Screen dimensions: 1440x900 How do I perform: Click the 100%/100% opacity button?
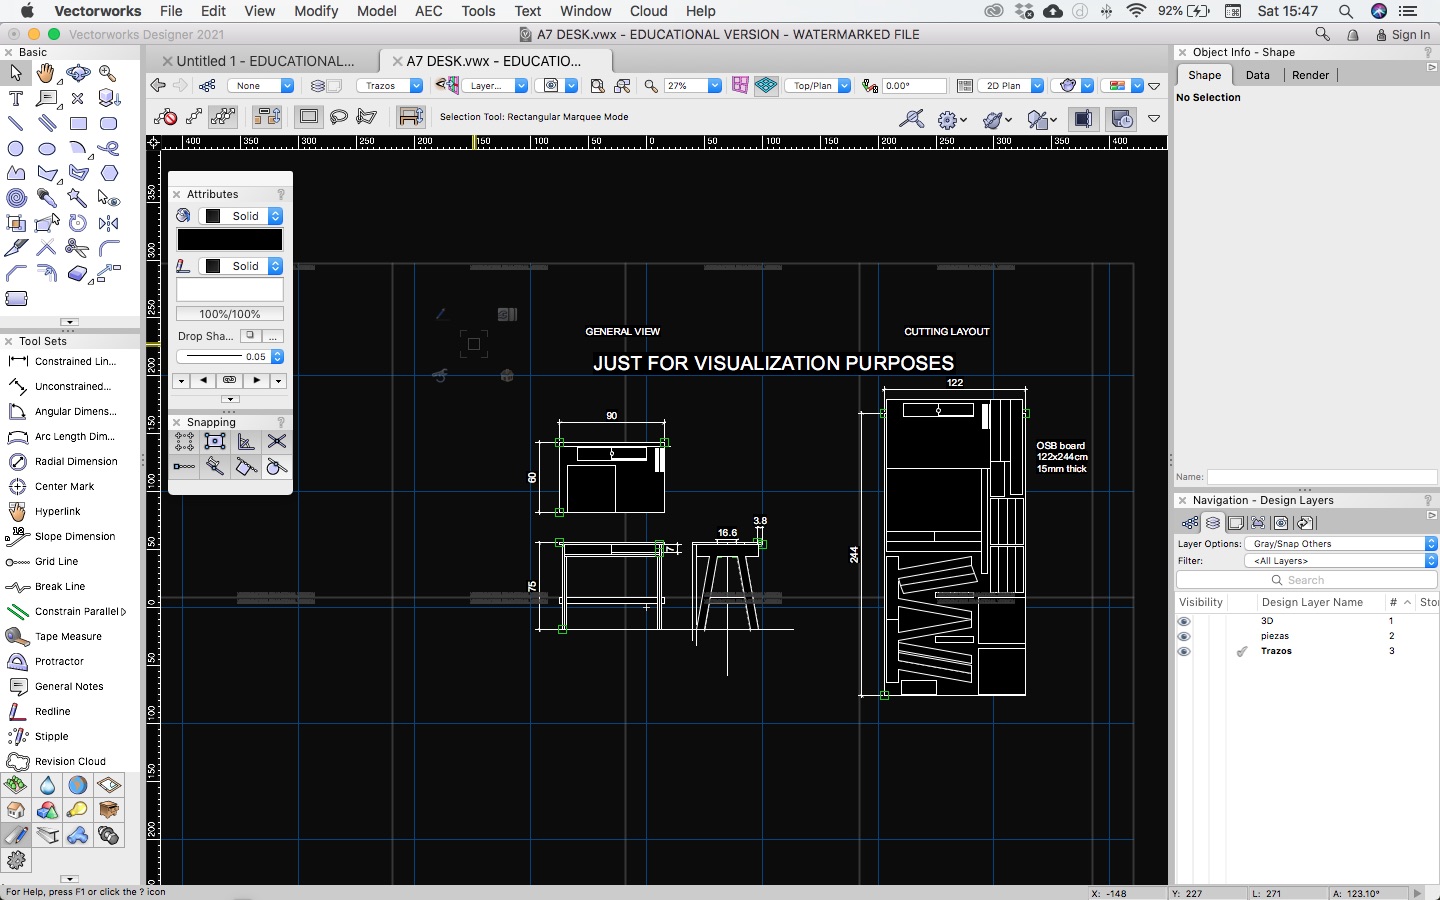pos(230,314)
